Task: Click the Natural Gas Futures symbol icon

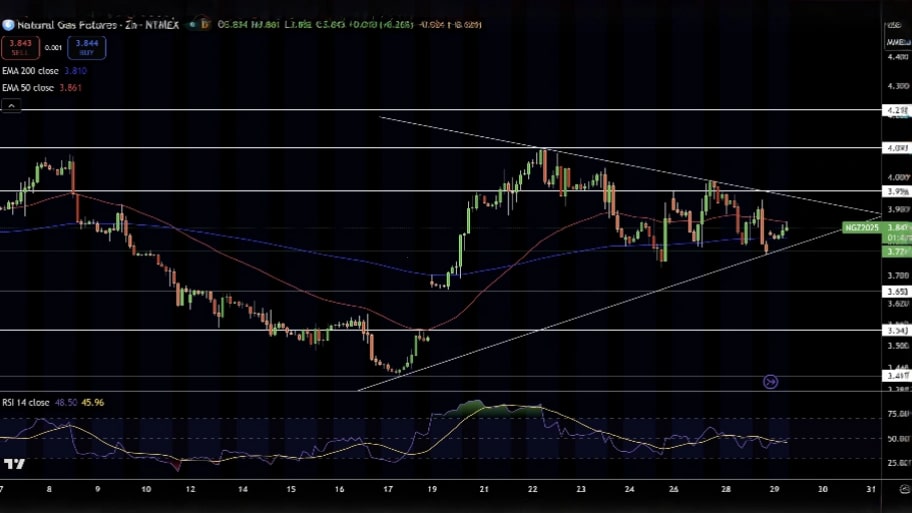Action: point(9,25)
